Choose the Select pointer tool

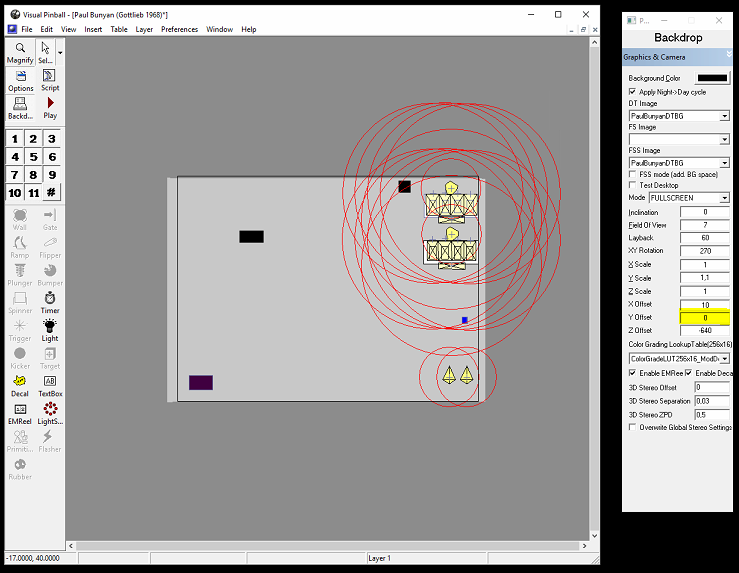point(45,53)
